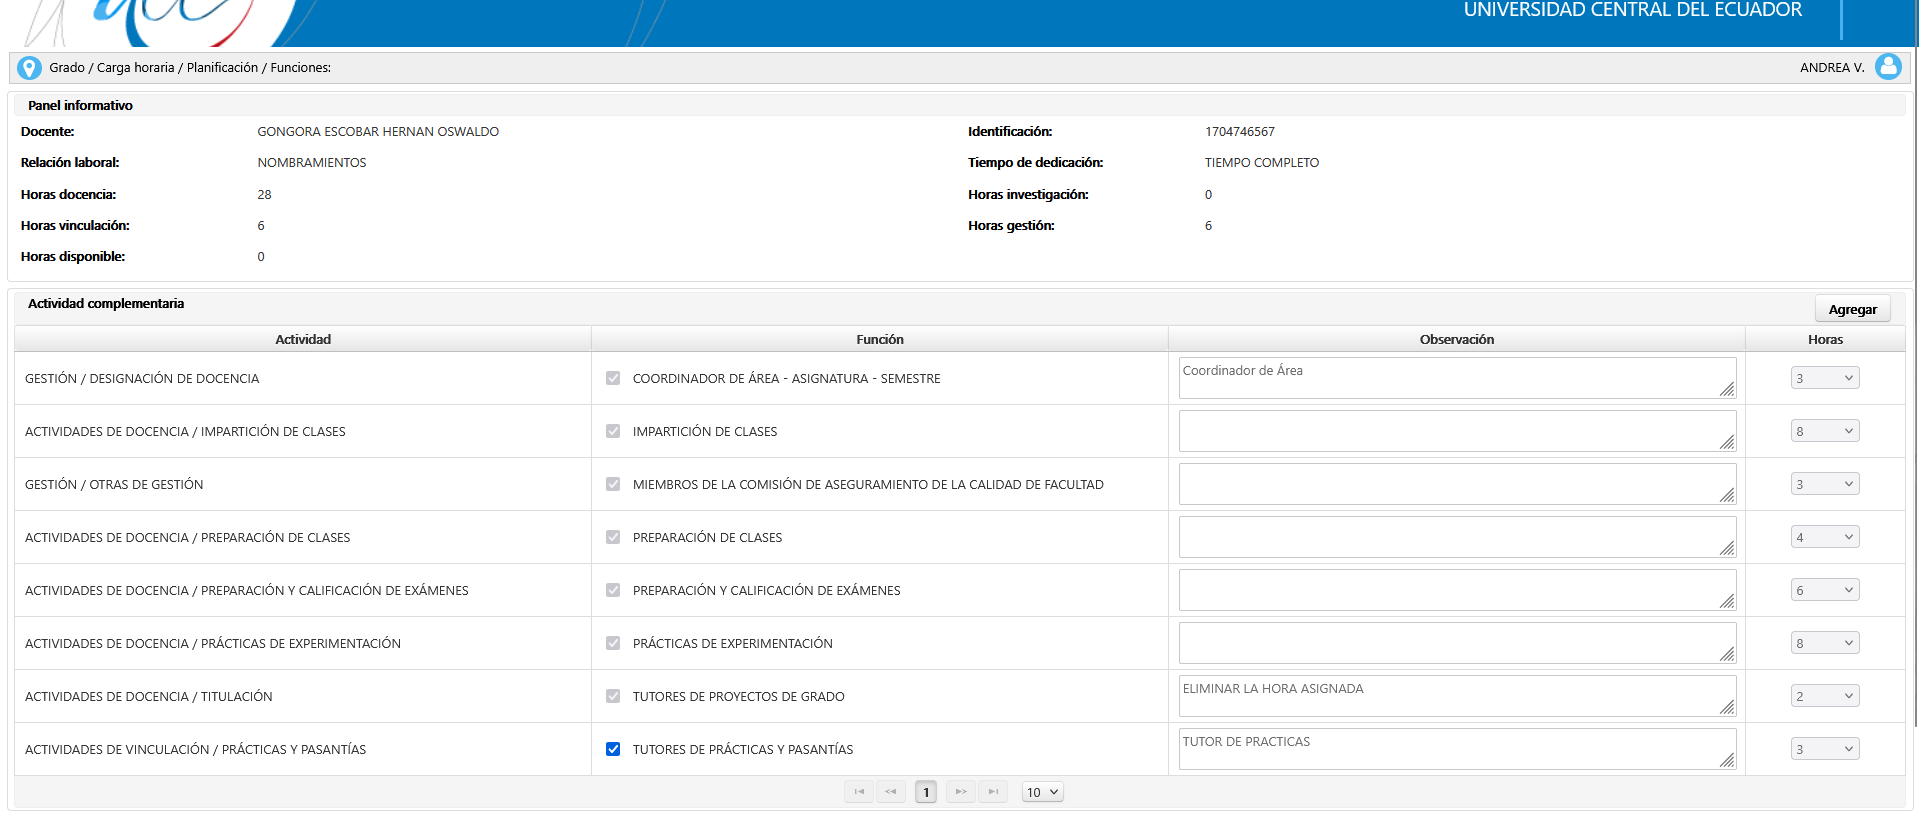Click docente name GONGORA ESCOBAR HERNAN OSWALDO
Image resolution: width=1919 pixels, height=816 pixels.
point(378,131)
